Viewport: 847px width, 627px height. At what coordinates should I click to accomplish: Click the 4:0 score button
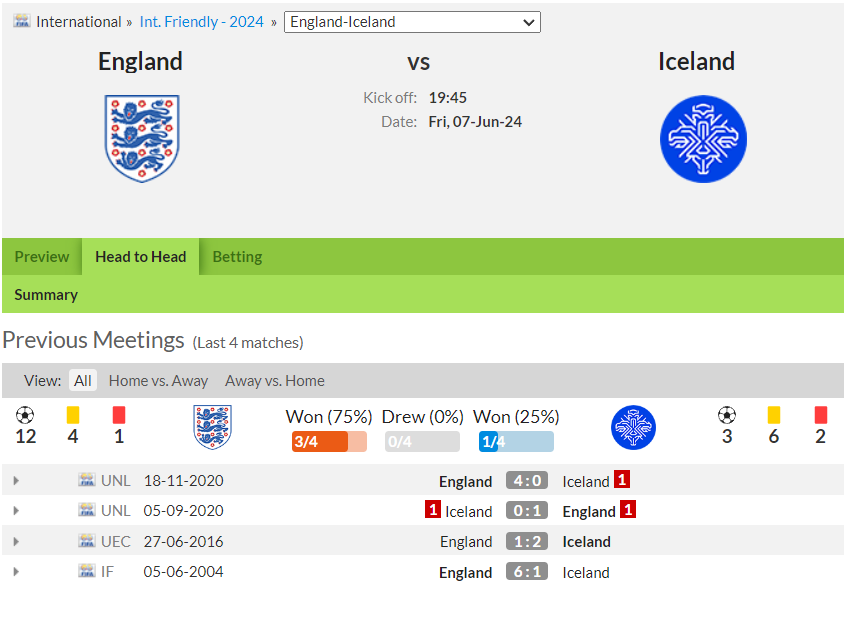[x=527, y=480]
